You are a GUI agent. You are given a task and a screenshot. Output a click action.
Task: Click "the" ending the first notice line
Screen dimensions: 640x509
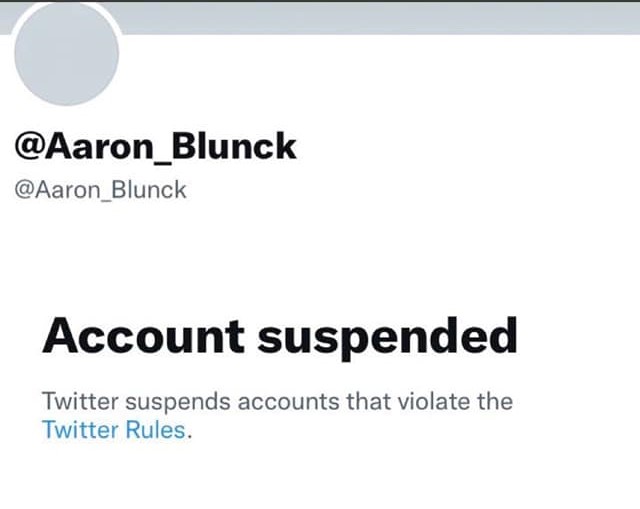[493, 402]
